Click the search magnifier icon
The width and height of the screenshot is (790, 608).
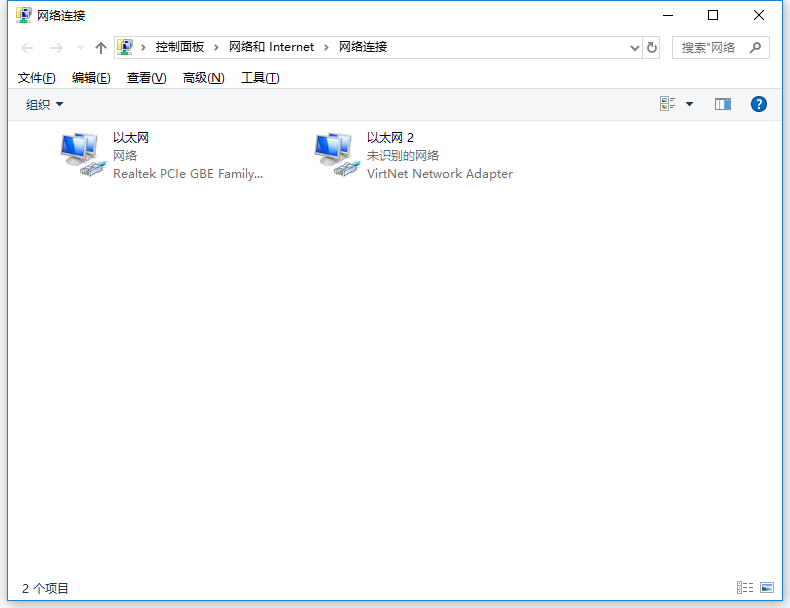[x=755, y=47]
